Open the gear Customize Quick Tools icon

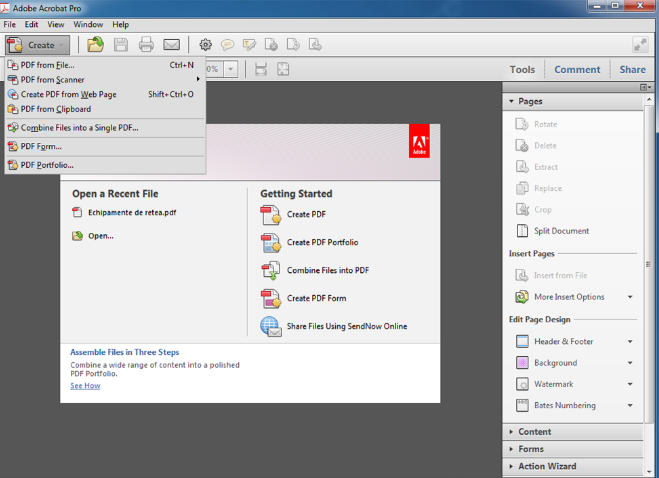click(x=206, y=44)
